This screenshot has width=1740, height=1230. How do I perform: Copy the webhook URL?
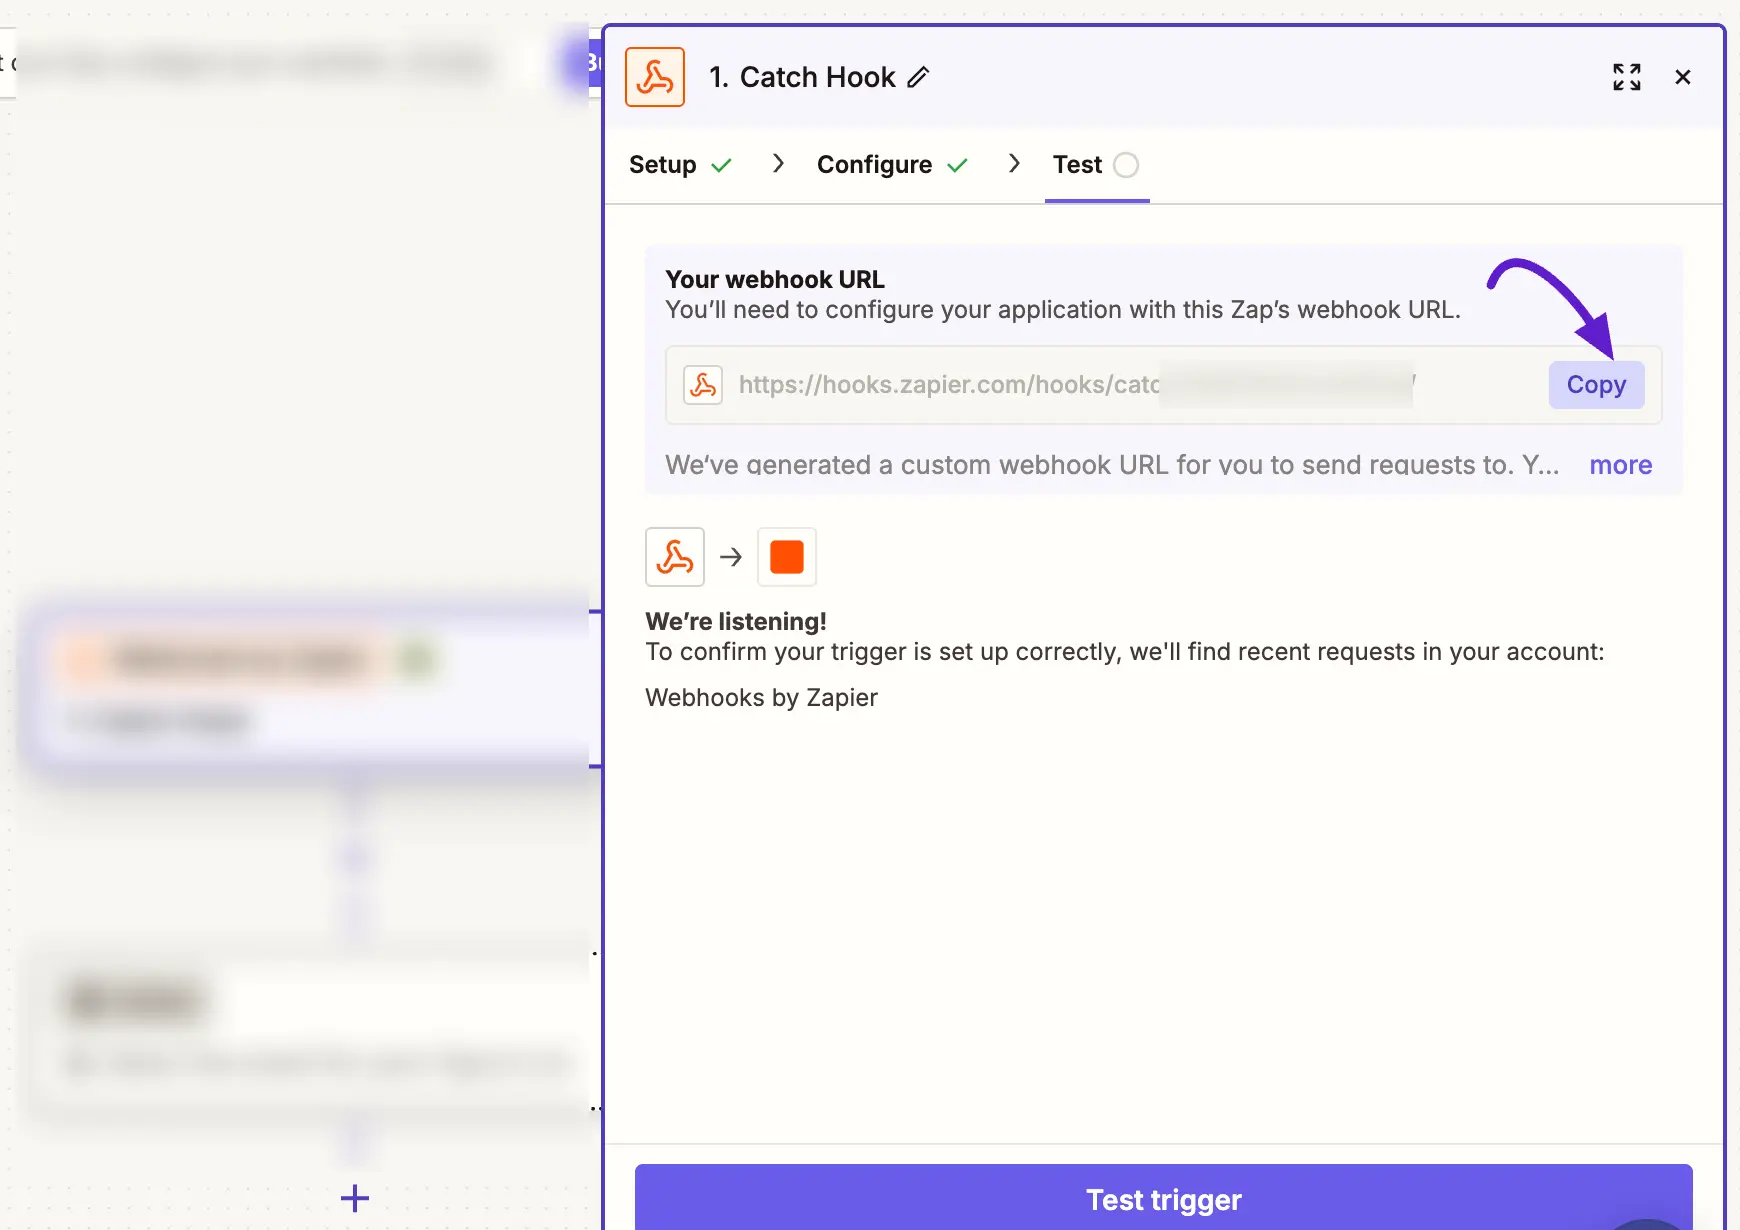click(1596, 385)
